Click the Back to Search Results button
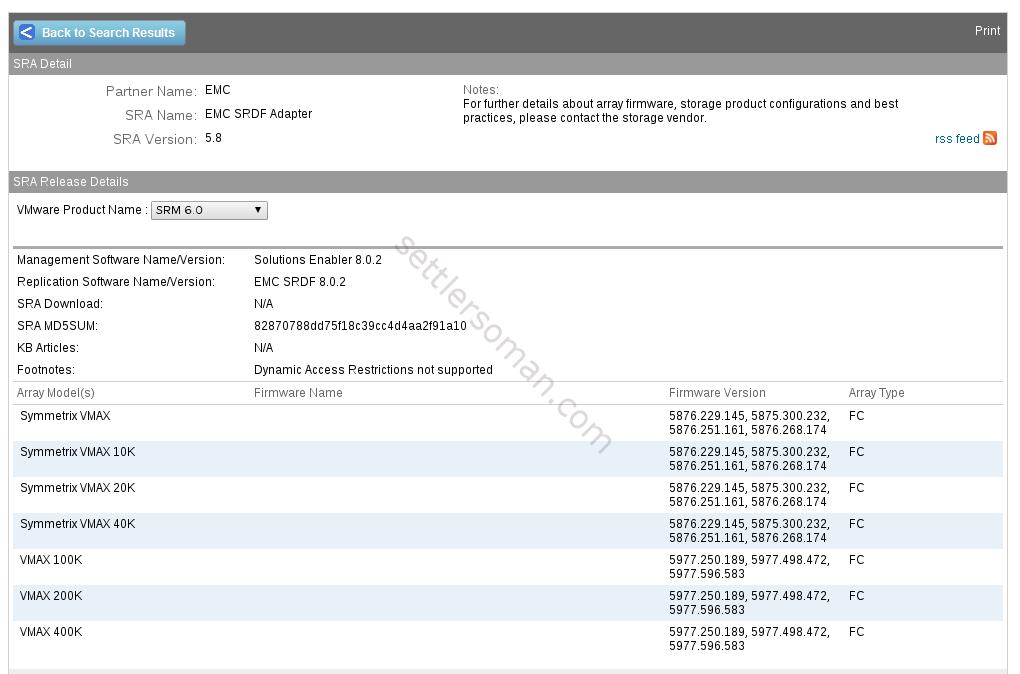 pos(100,33)
